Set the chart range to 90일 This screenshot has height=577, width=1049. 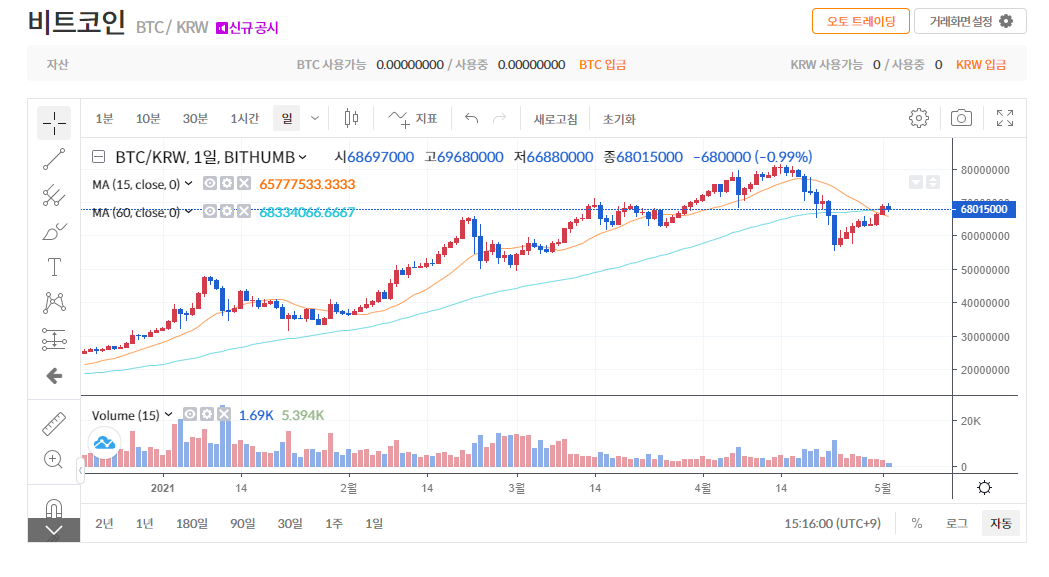tap(242, 523)
